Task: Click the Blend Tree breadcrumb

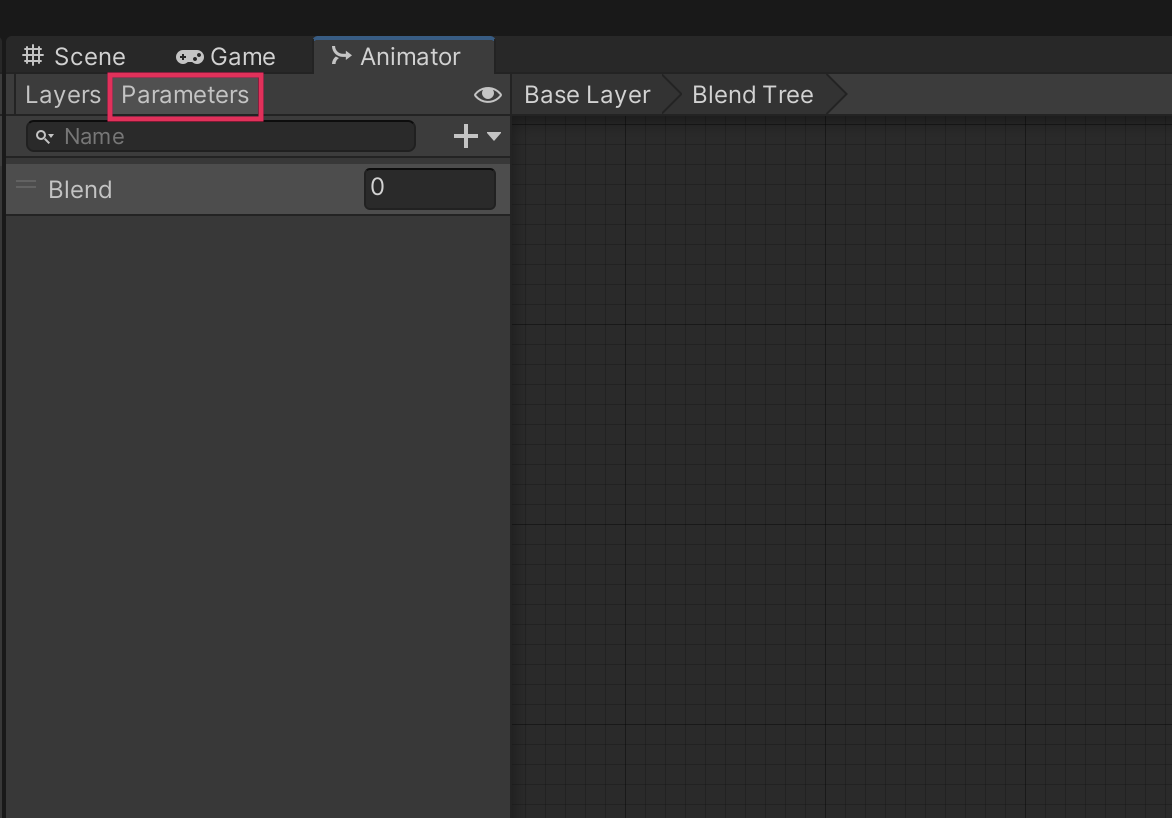Action: pos(752,95)
